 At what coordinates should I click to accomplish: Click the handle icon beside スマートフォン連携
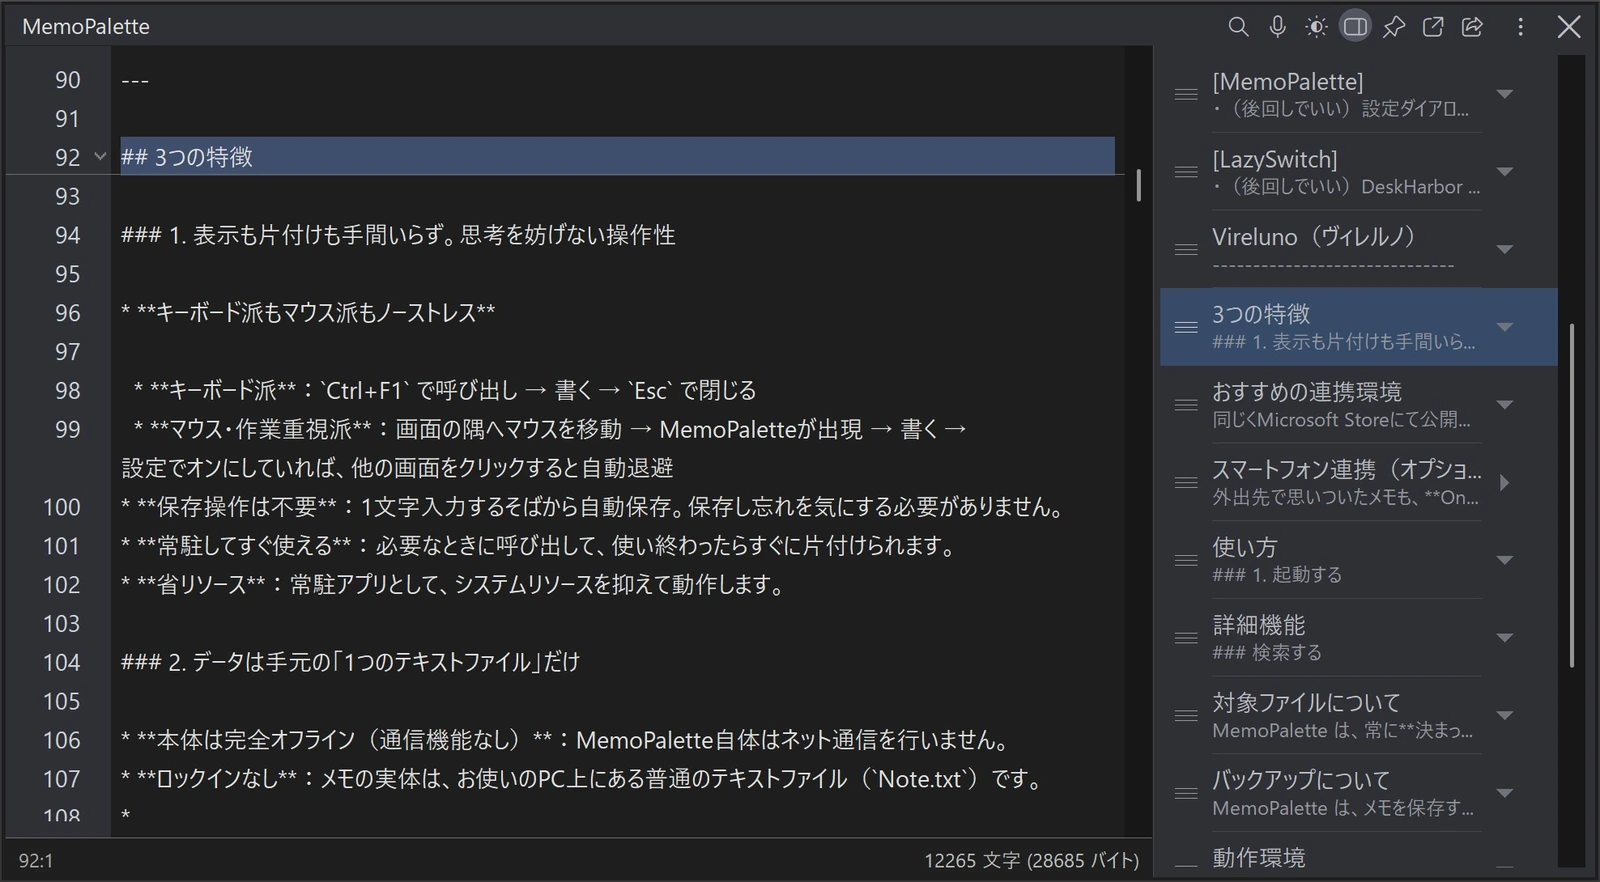click(x=1186, y=483)
